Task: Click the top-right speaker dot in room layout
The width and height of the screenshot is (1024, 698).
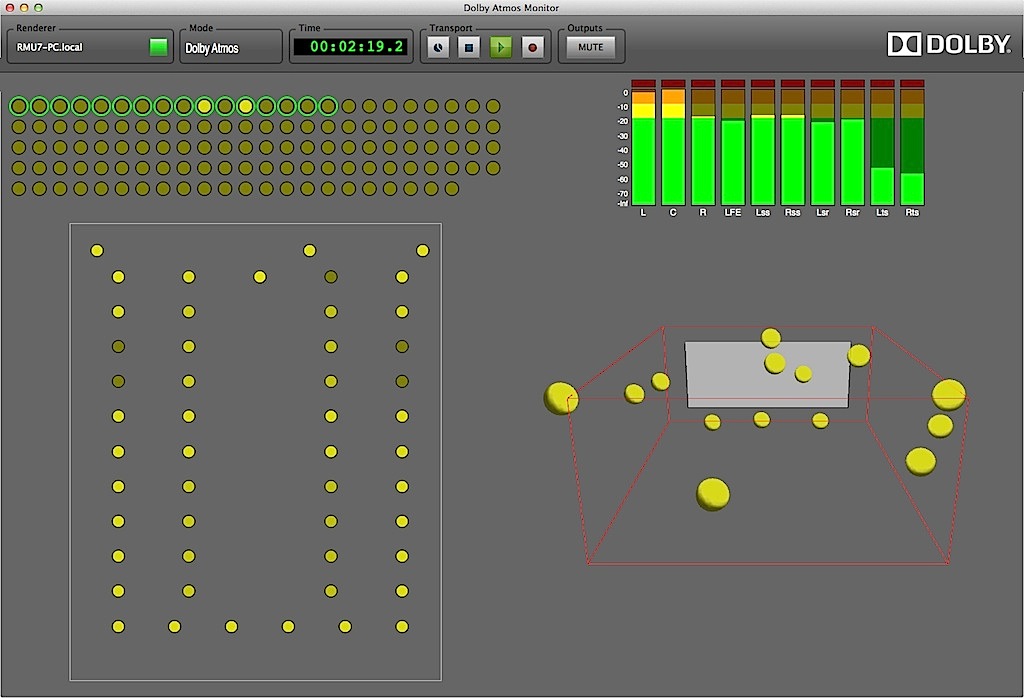Action: [423, 250]
